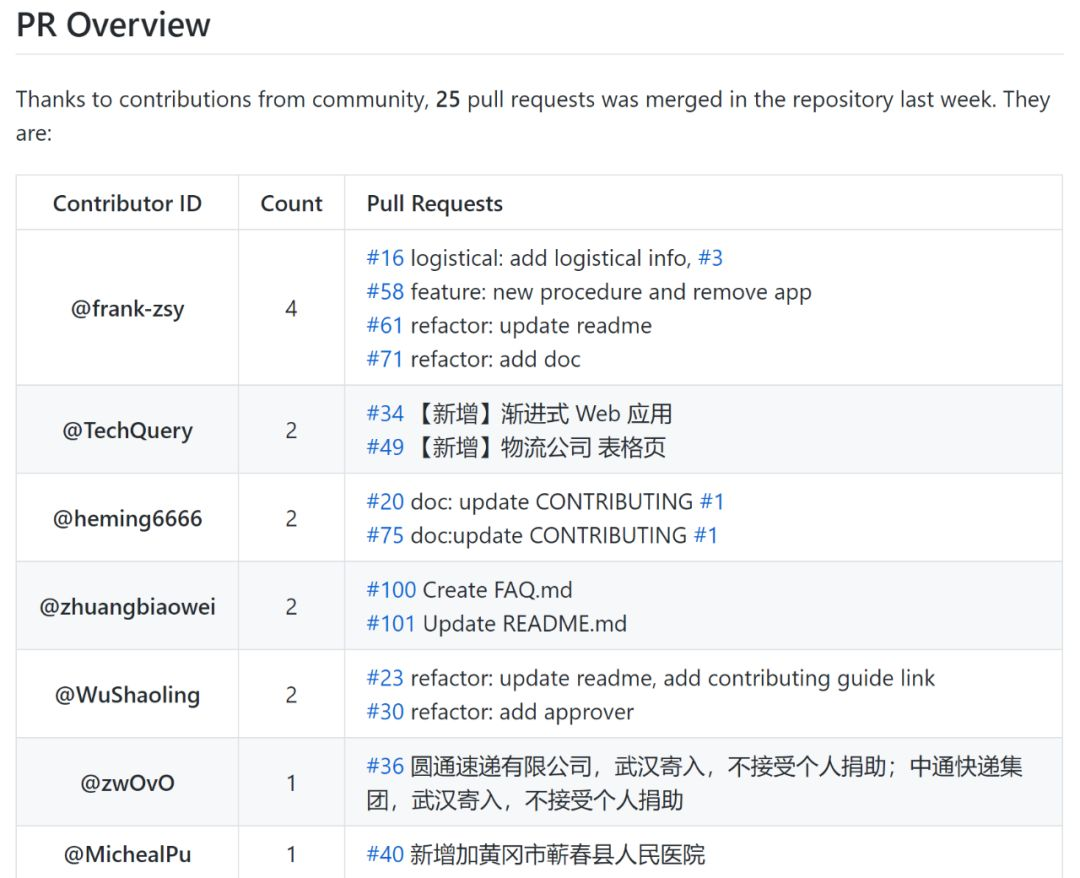Open pull request #30 link

click(x=385, y=711)
